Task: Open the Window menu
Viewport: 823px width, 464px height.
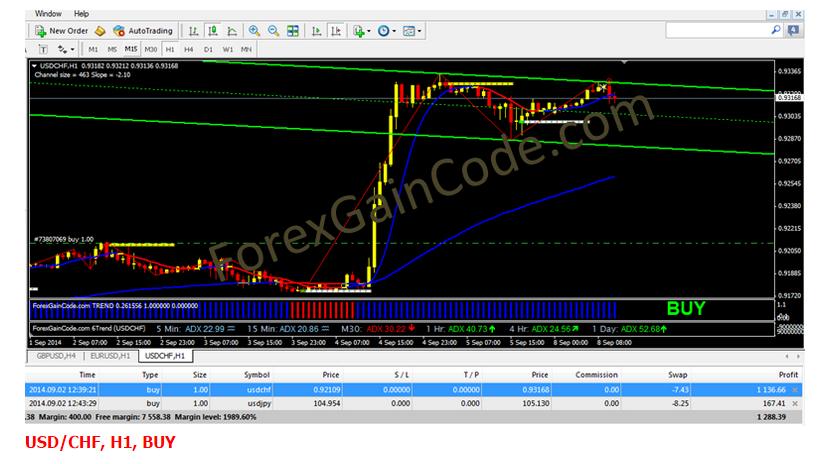Action: [48, 14]
